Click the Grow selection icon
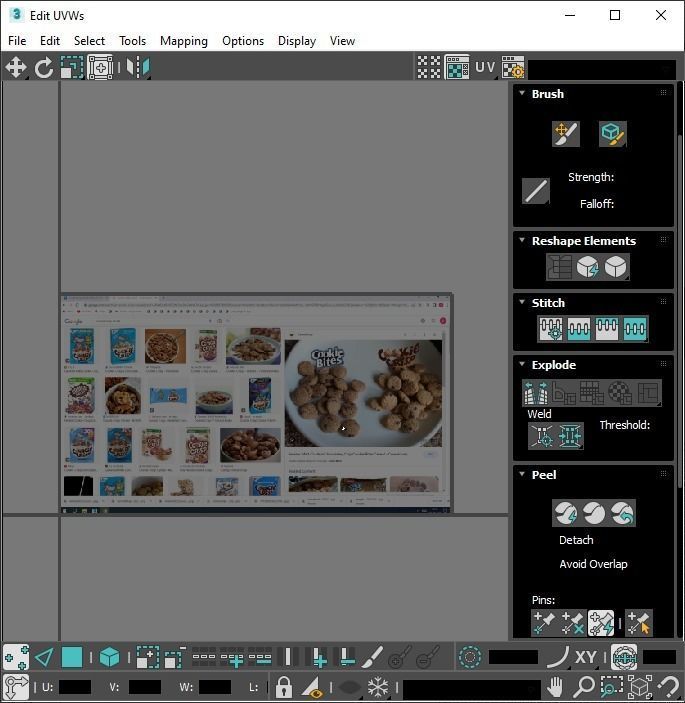Image resolution: width=685 pixels, height=703 pixels. (147, 657)
